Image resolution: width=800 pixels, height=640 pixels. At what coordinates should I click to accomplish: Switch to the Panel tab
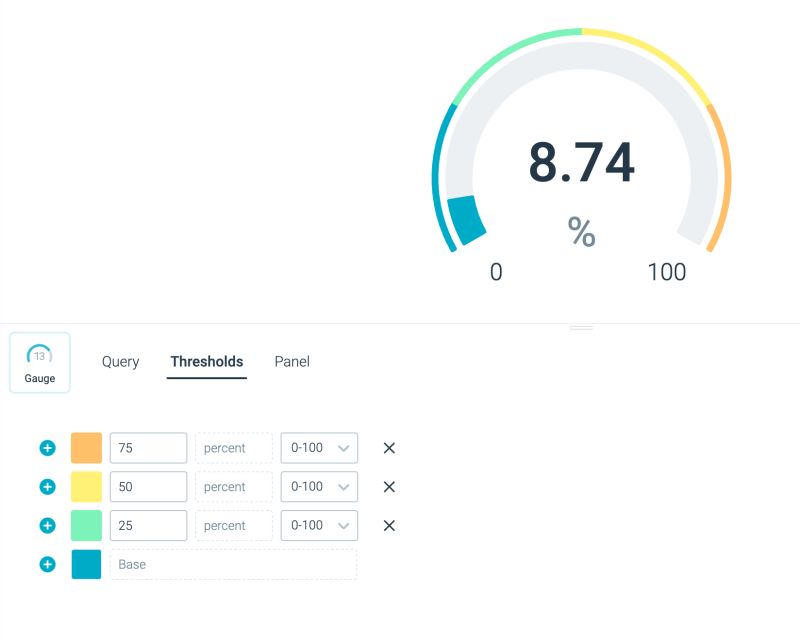coord(291,361)
